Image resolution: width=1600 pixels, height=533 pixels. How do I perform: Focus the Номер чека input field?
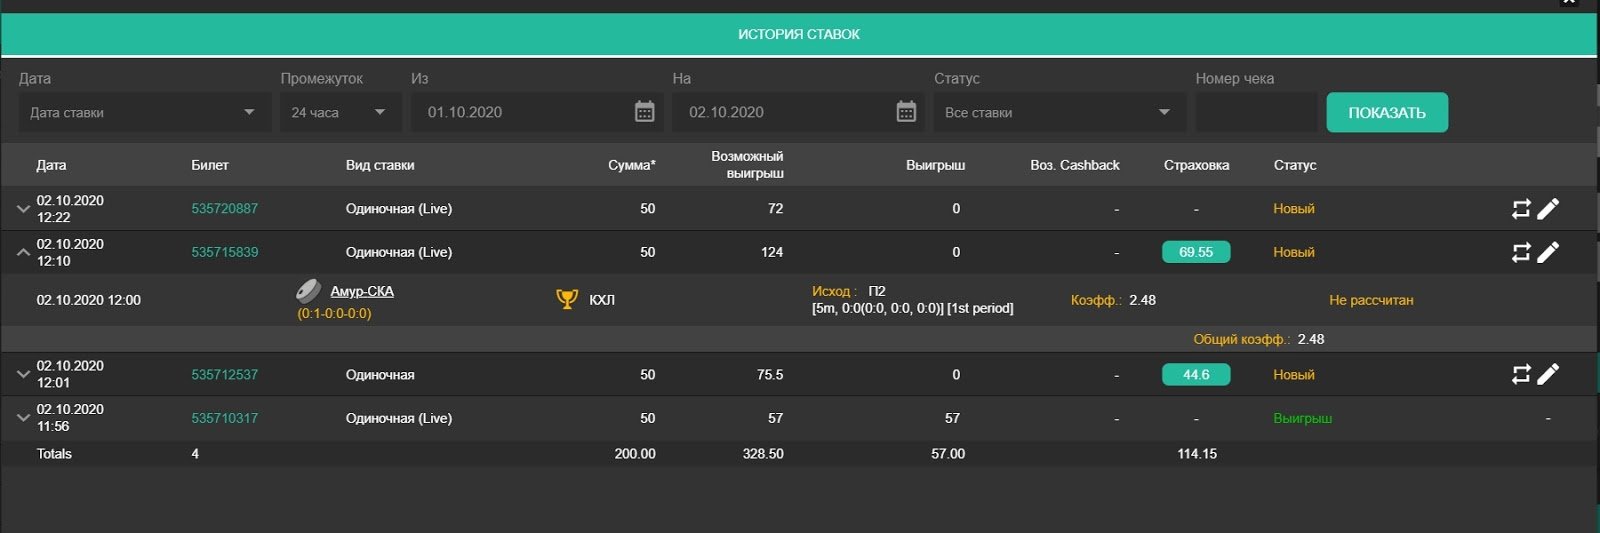[x=1255, y=112]
